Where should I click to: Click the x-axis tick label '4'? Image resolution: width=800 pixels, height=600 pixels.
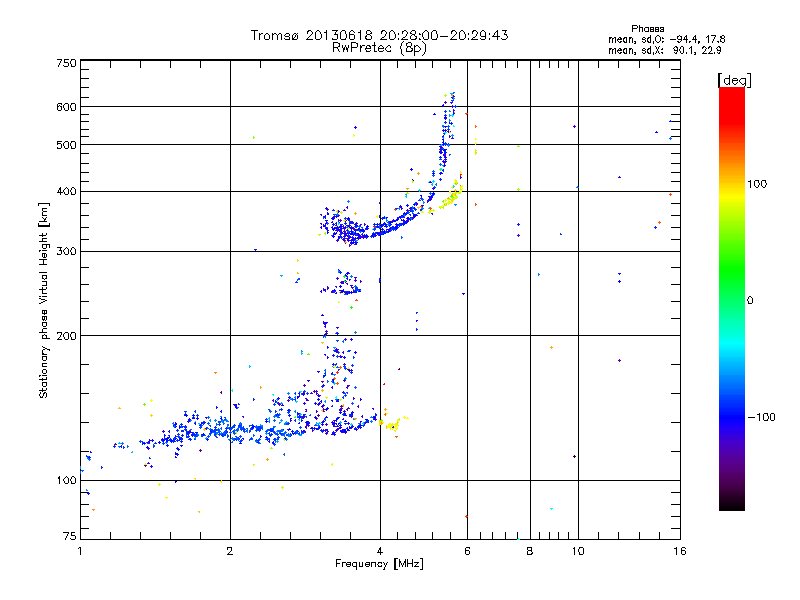pyautogui.click(x=380, y=551)
